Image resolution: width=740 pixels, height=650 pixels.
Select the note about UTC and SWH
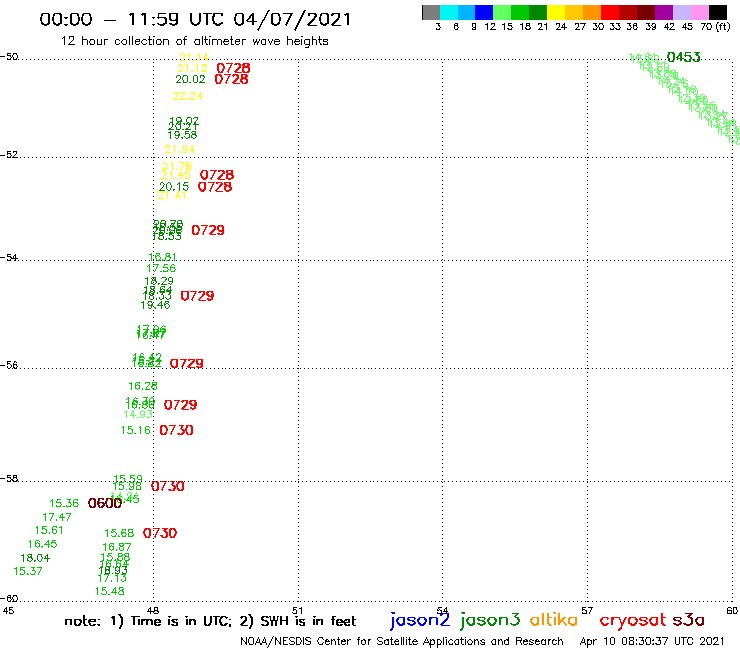tap(210, 621)
